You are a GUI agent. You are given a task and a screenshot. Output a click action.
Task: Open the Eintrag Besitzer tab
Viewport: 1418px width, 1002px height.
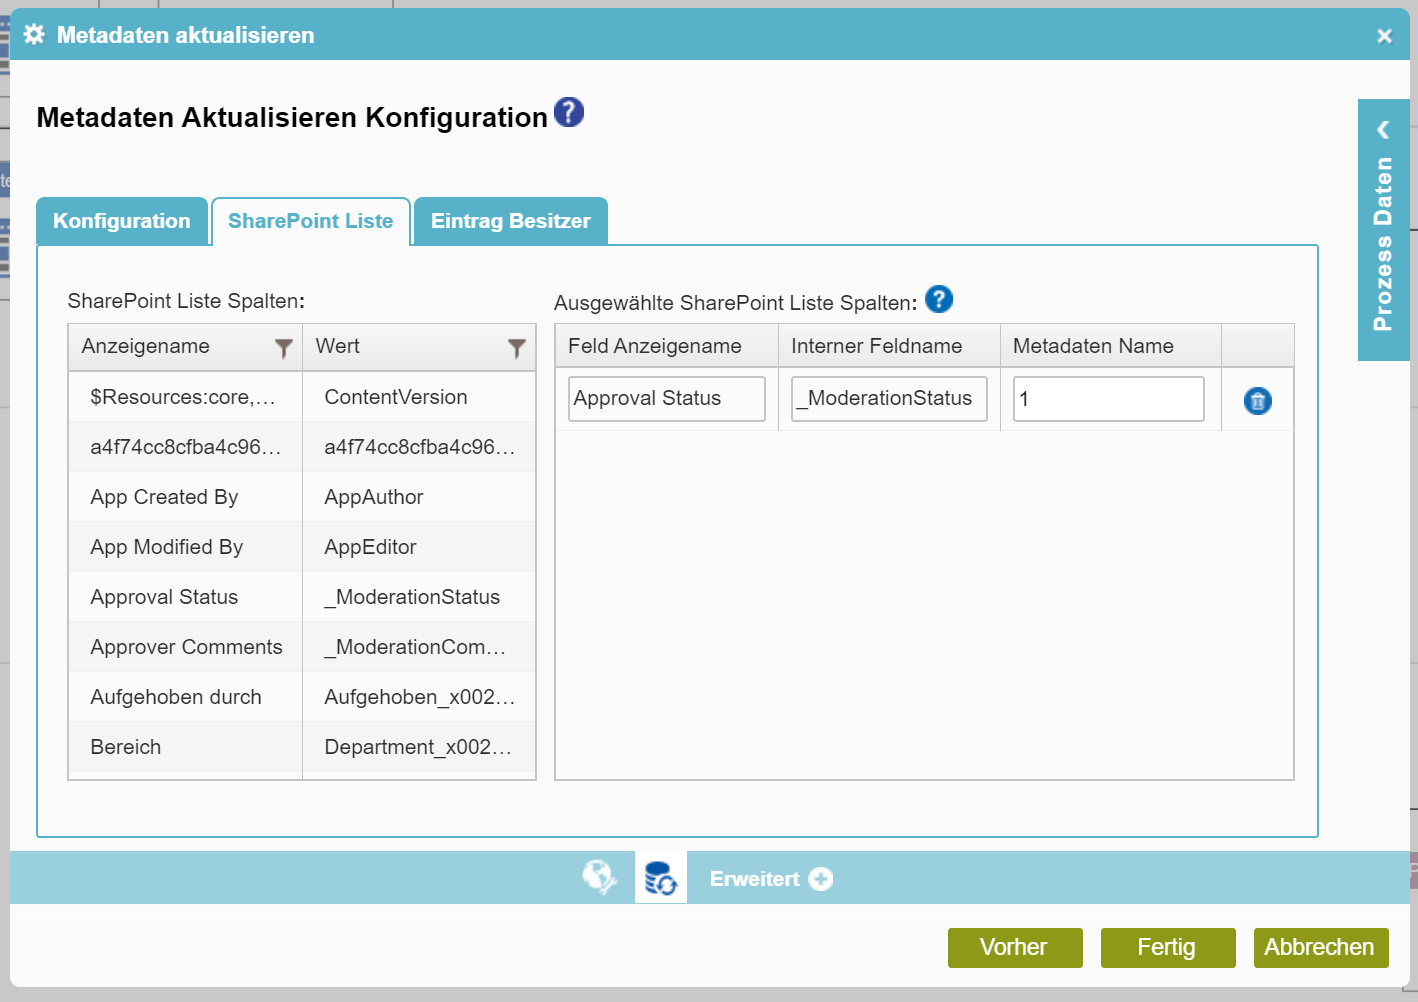pos(510,221)
